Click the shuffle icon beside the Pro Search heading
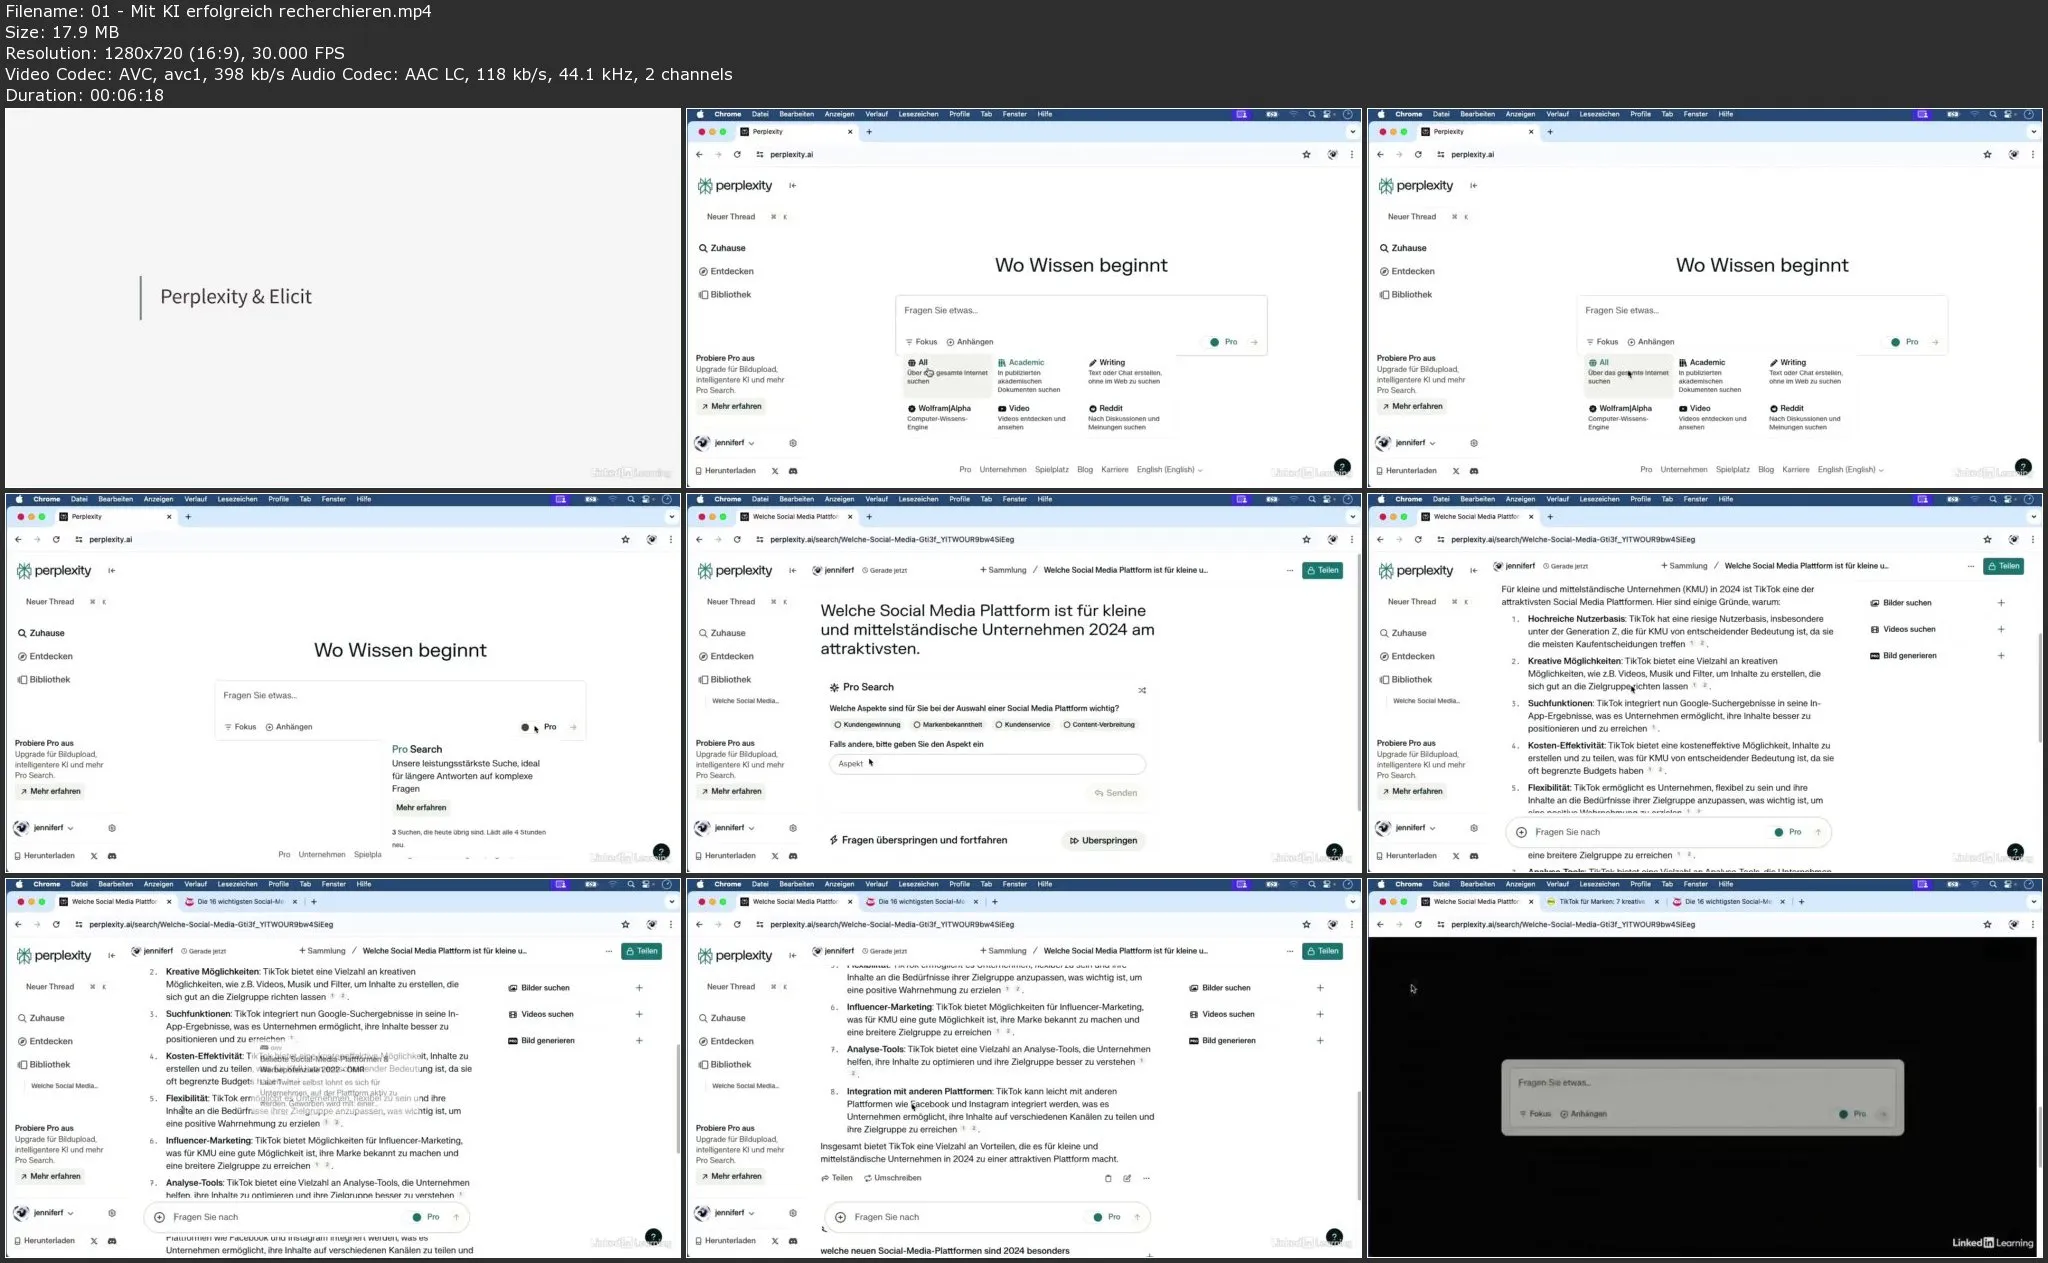Screen dimensions: 2048x1263 [x=1141, y=690]
